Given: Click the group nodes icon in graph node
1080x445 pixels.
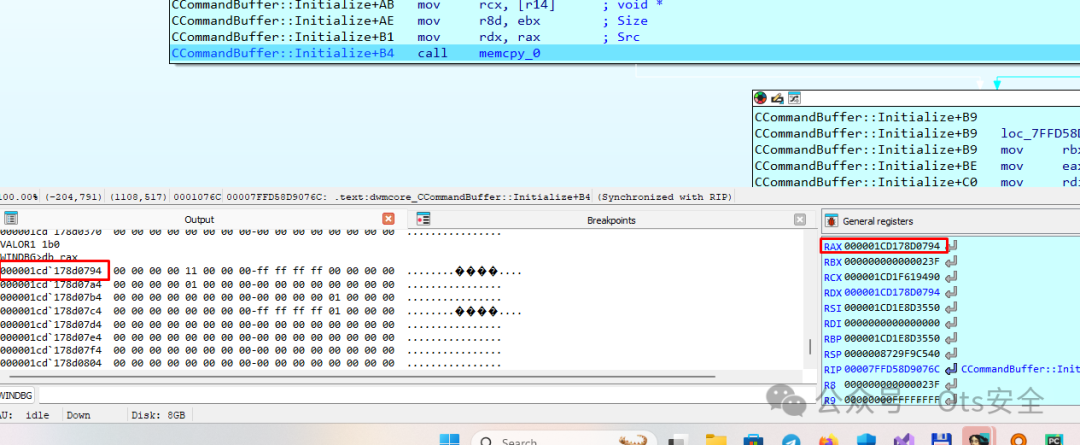Looking at the screenshot, I should tap(793, 99).
